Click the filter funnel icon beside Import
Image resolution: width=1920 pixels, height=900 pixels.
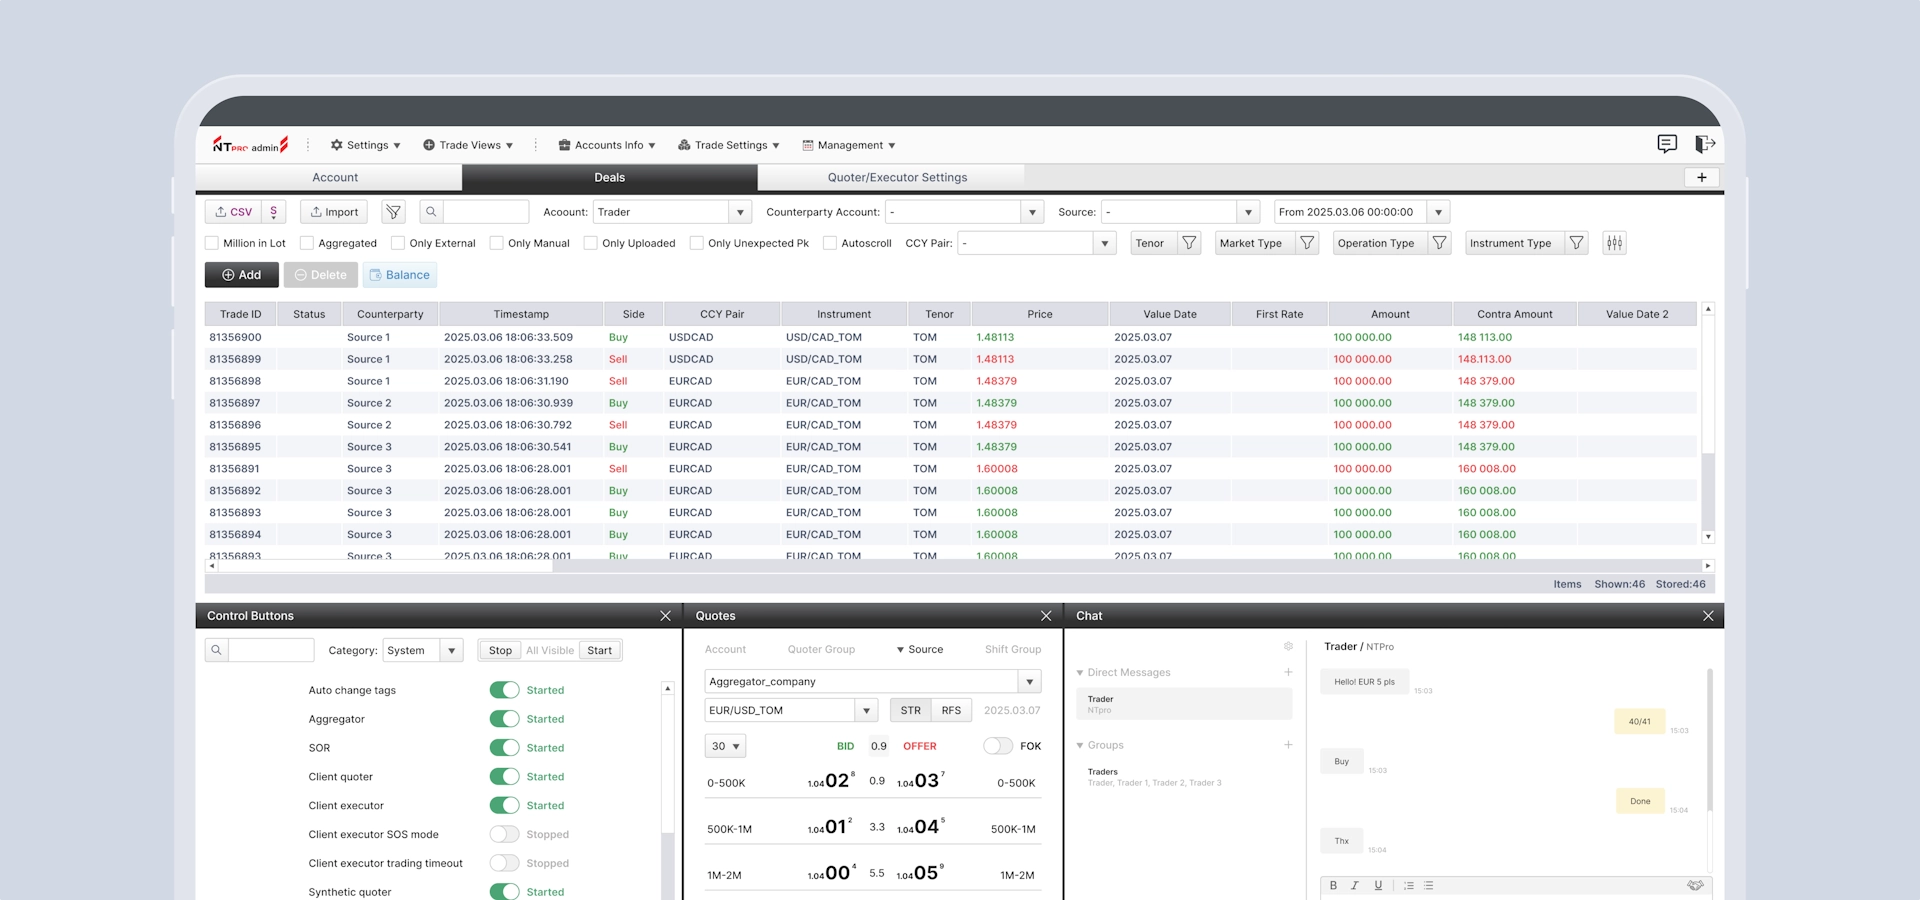[x=393, y=212]
